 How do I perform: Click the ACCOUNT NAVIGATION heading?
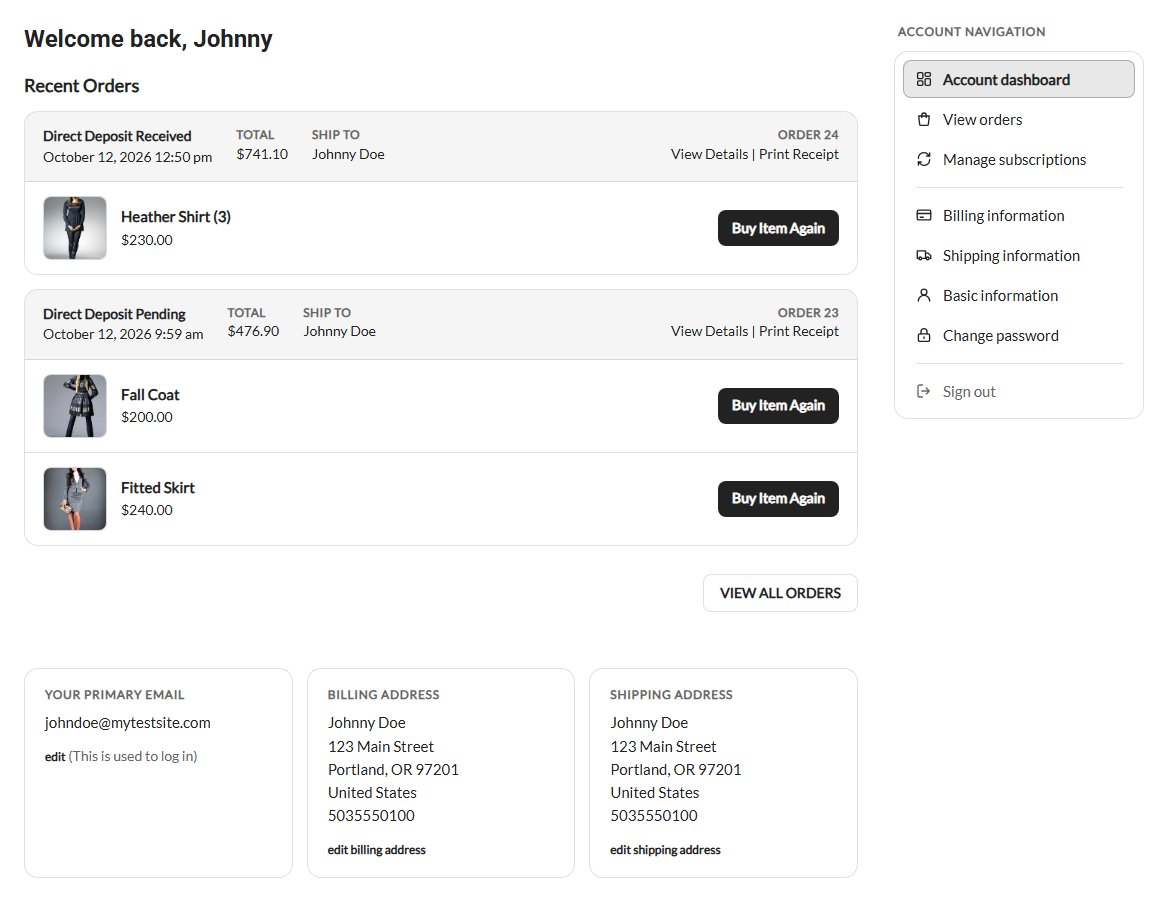(971, 32)
